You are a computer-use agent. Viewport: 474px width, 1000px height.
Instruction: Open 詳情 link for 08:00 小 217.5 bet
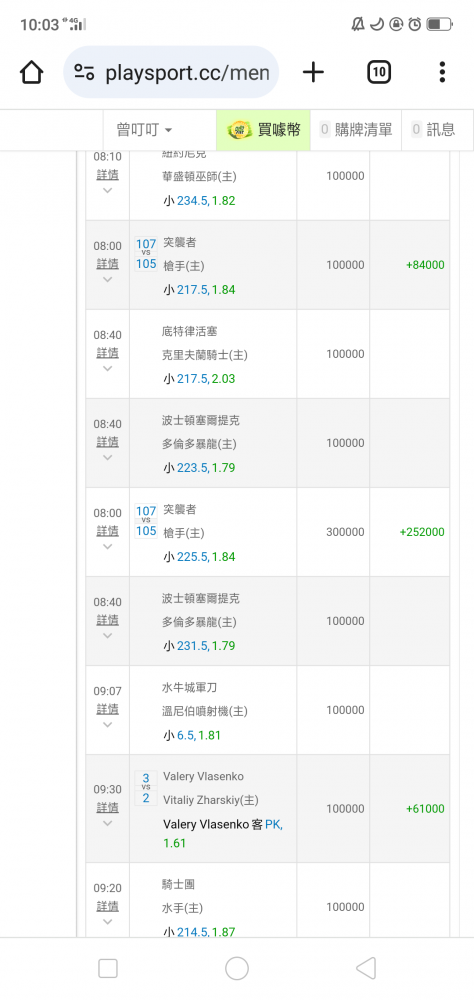click(x=107, y=263)
